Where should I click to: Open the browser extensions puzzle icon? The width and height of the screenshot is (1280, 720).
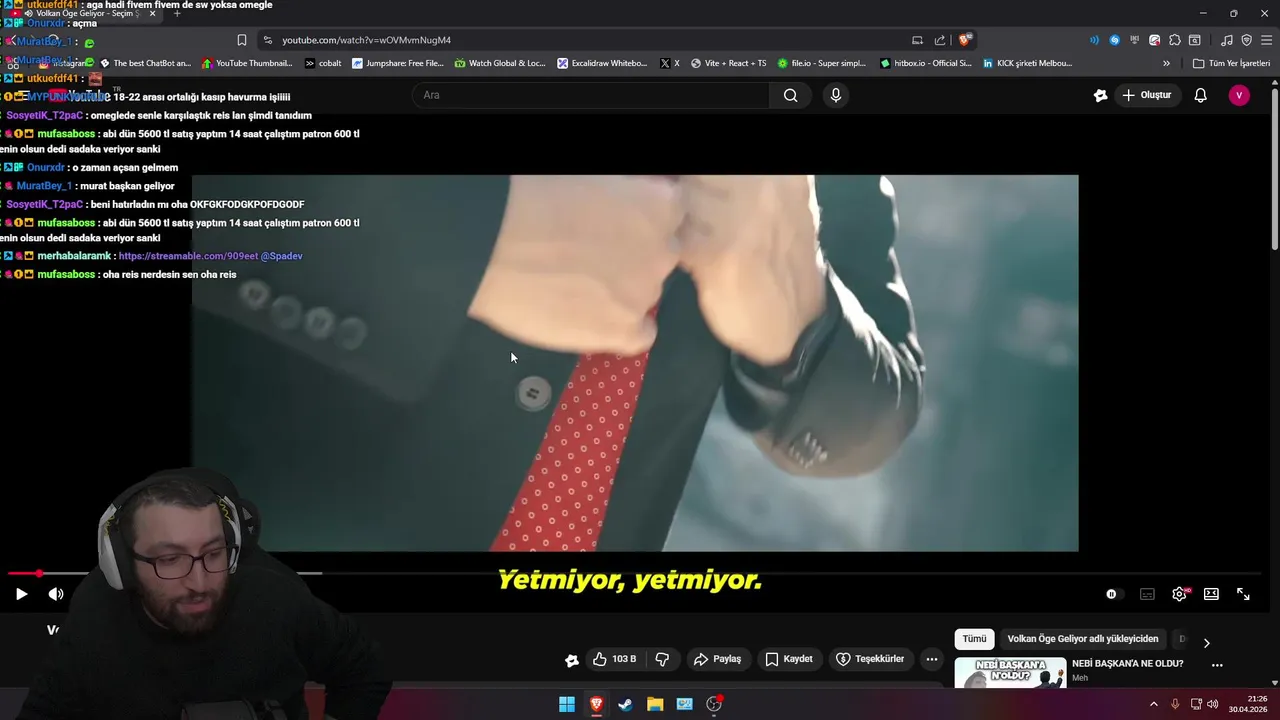tap(1174, 40)
